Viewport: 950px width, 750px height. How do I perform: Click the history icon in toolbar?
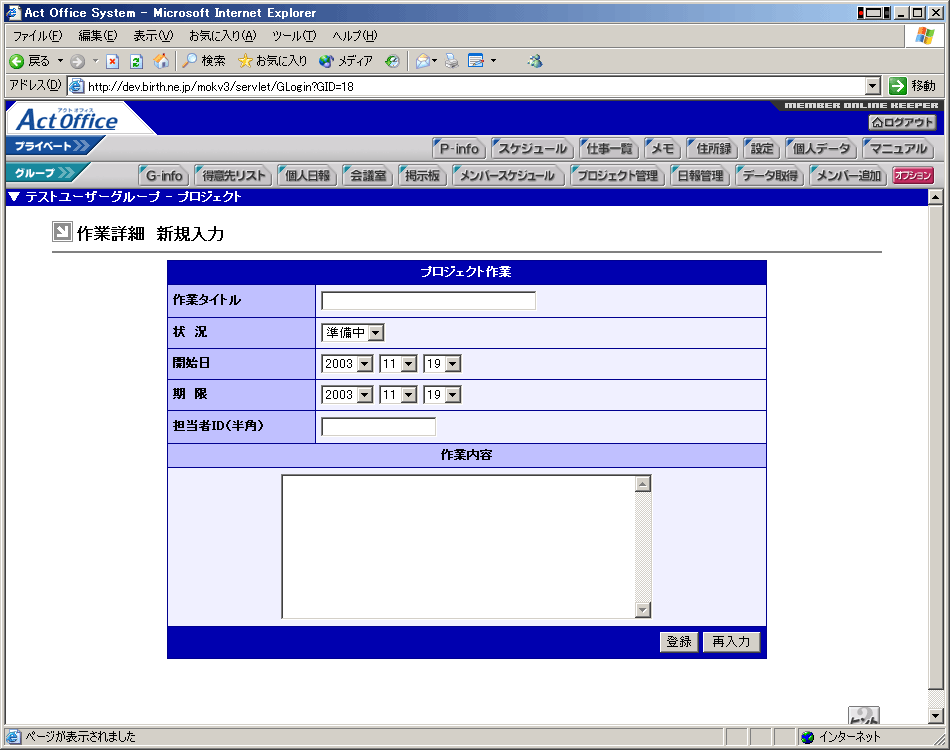392,61
